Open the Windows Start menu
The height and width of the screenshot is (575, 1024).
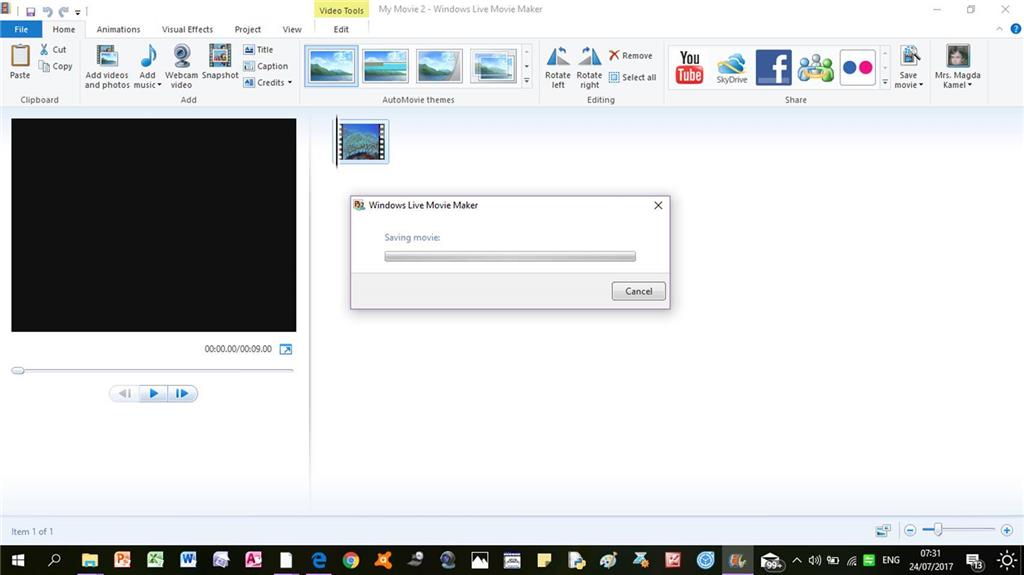pyautogui.click(x=18, y=560)
